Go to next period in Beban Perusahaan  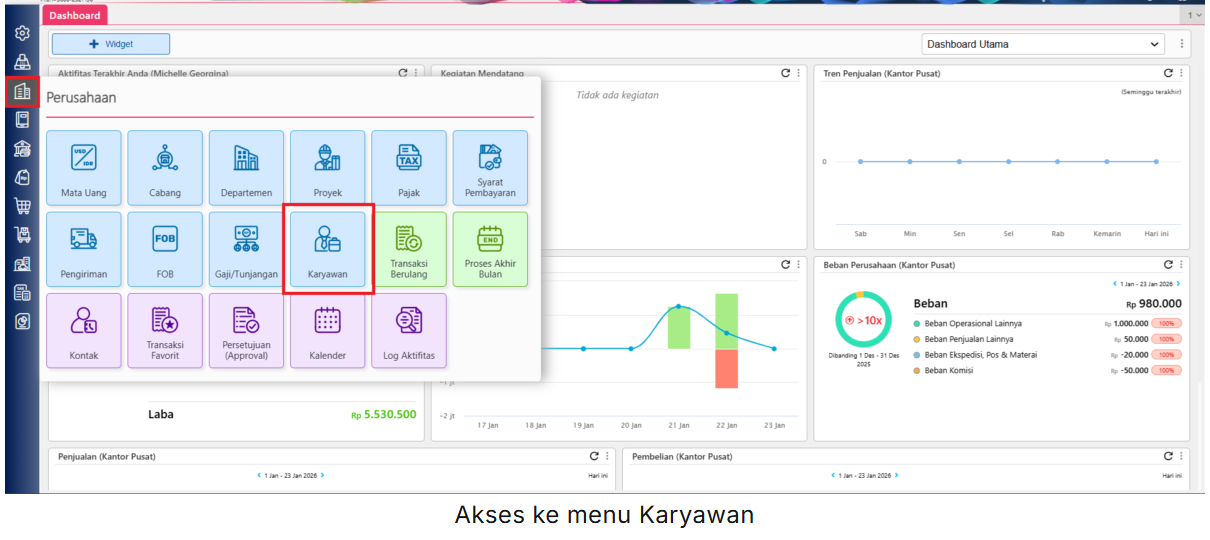(x=1178, y=284)
